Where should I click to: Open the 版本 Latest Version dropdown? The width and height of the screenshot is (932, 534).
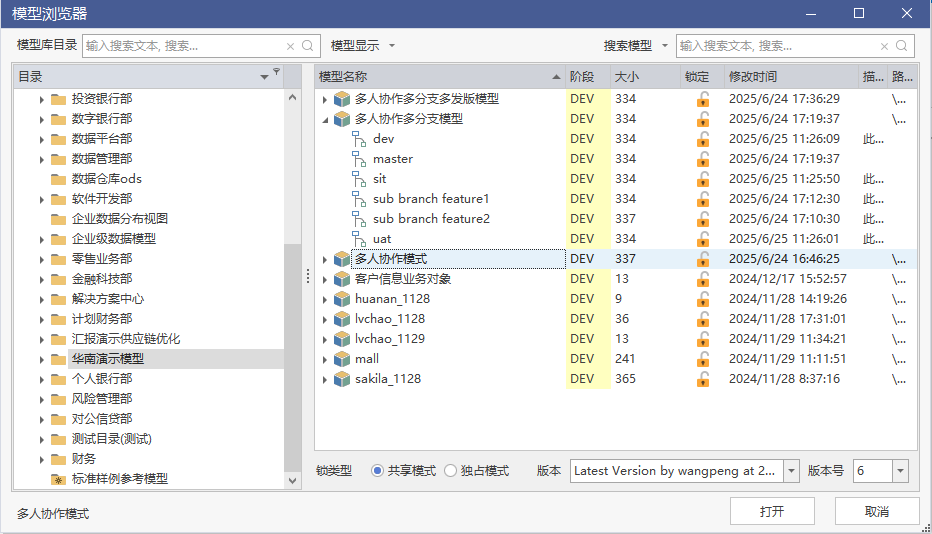[x=792, y=471]
